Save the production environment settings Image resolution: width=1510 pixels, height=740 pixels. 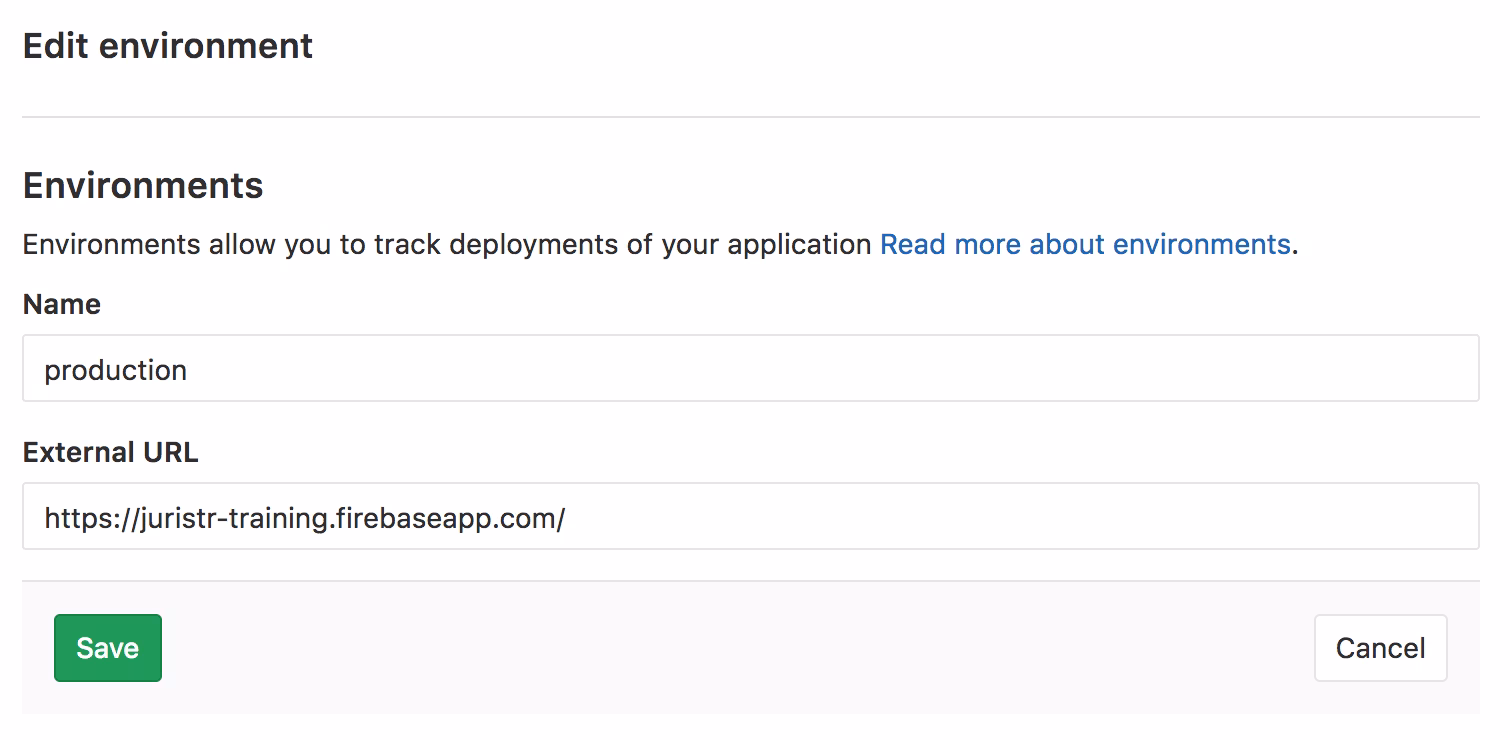pyautogui.click(x=107, y=648)
